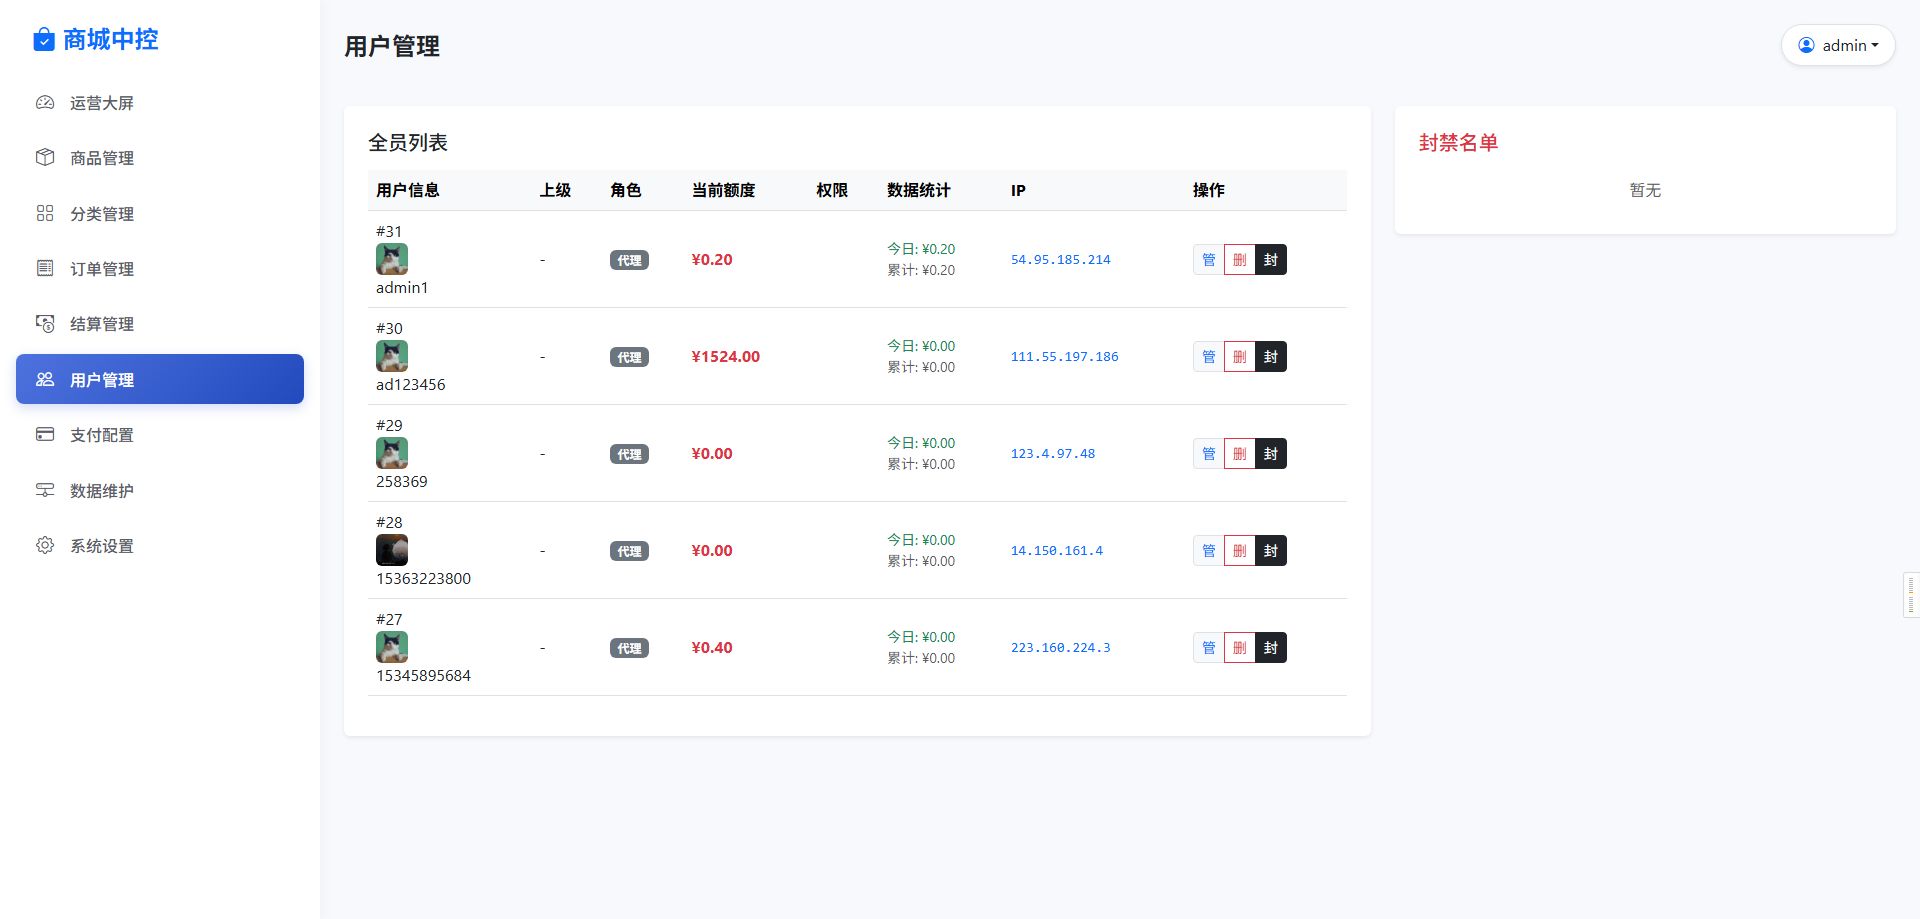Click the side handle at the right edge
This screenshot has height=919, width=1920.
[1911, 596]
